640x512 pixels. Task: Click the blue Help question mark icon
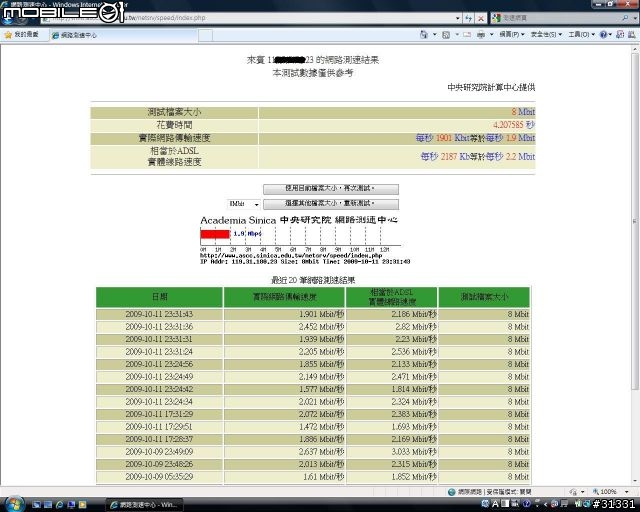[x=603, y=35]
